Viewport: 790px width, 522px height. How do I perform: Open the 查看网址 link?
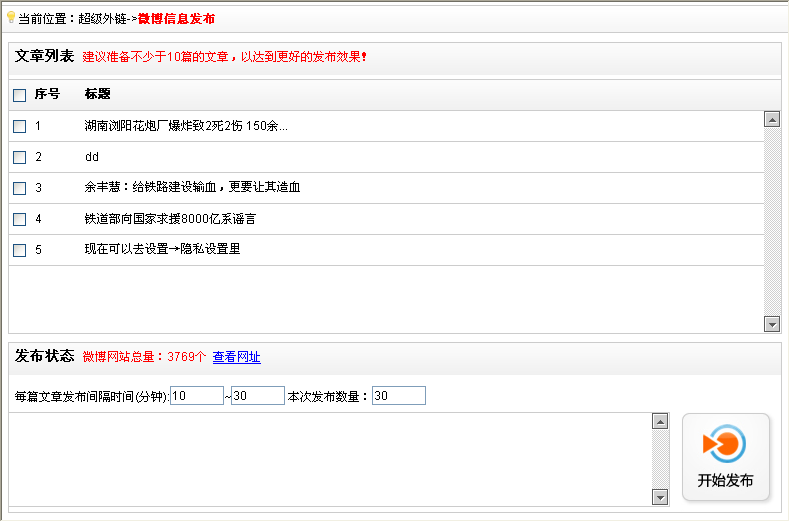(236, 357)
